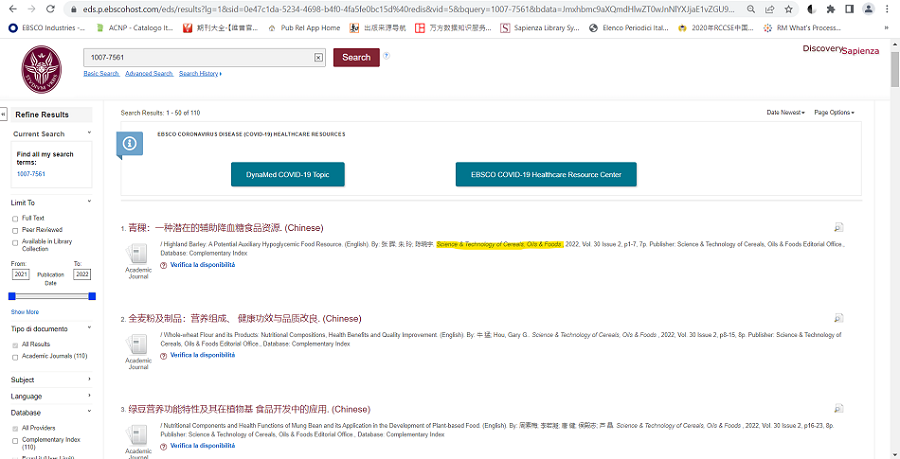Image resolution: width=900 pixels, height=459 pixels.
Task: Click the maroon Search button
Action: [356, 58]
